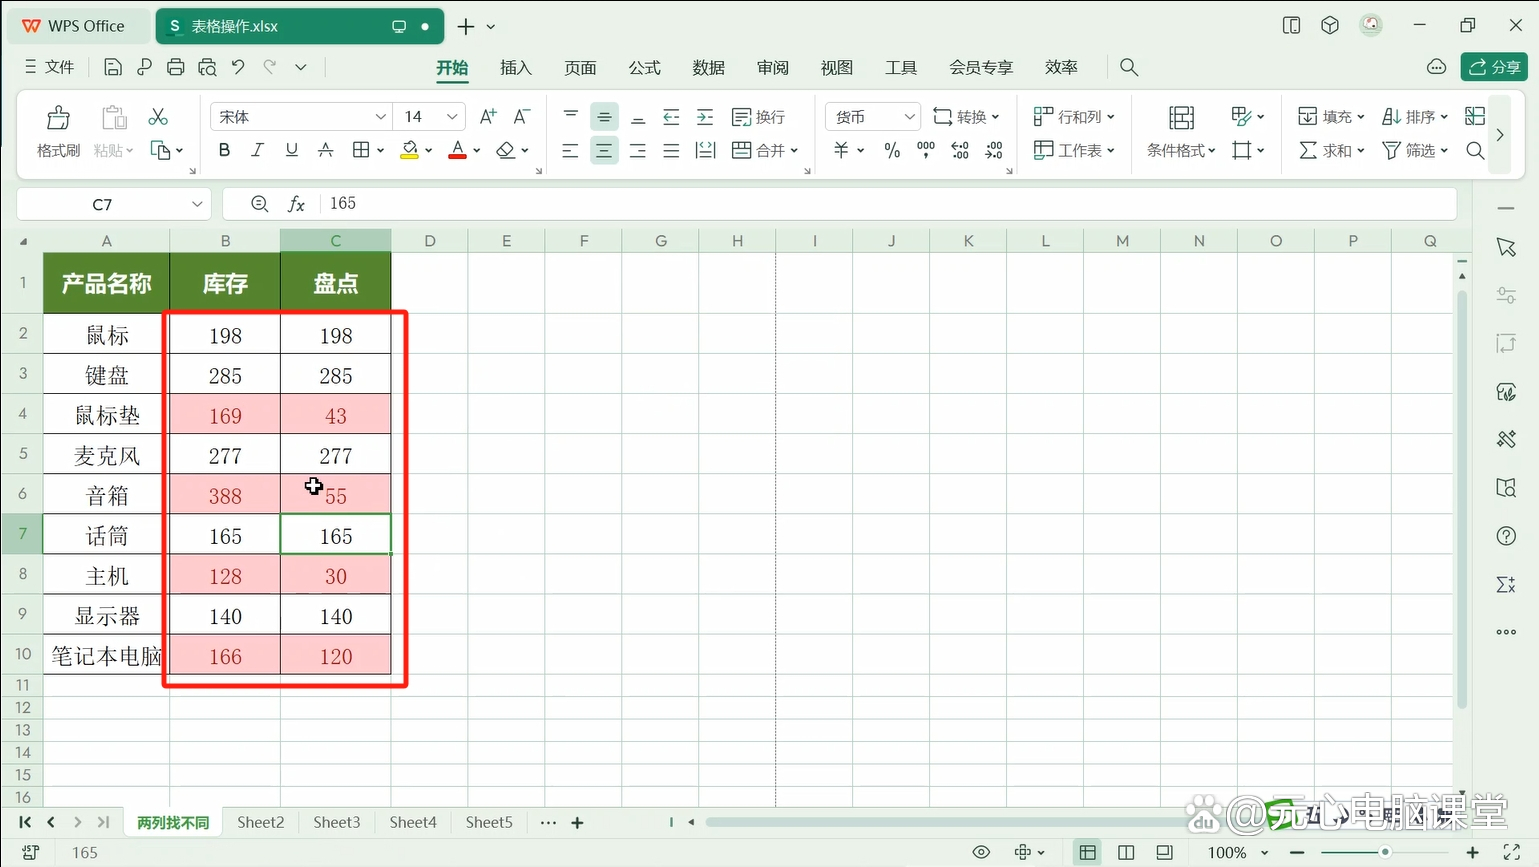1539x867 pixels.
Task: Open the number format 货币 dropdown
Action: pos(909,117)
